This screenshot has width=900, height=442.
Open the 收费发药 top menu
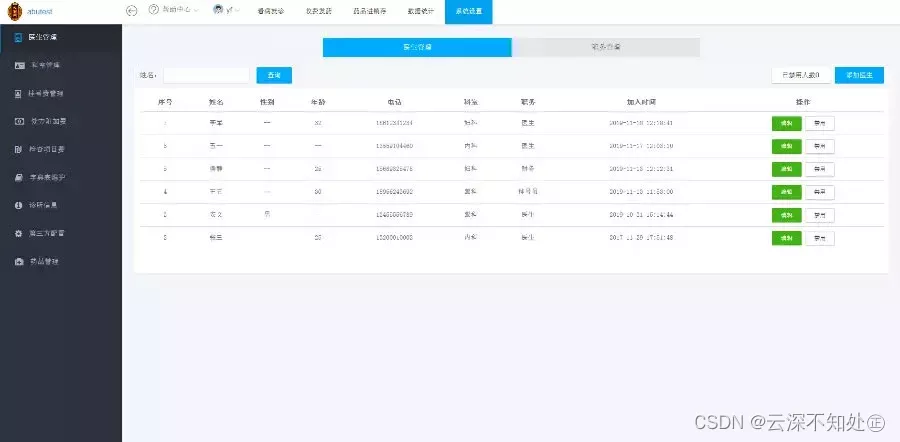319,11
